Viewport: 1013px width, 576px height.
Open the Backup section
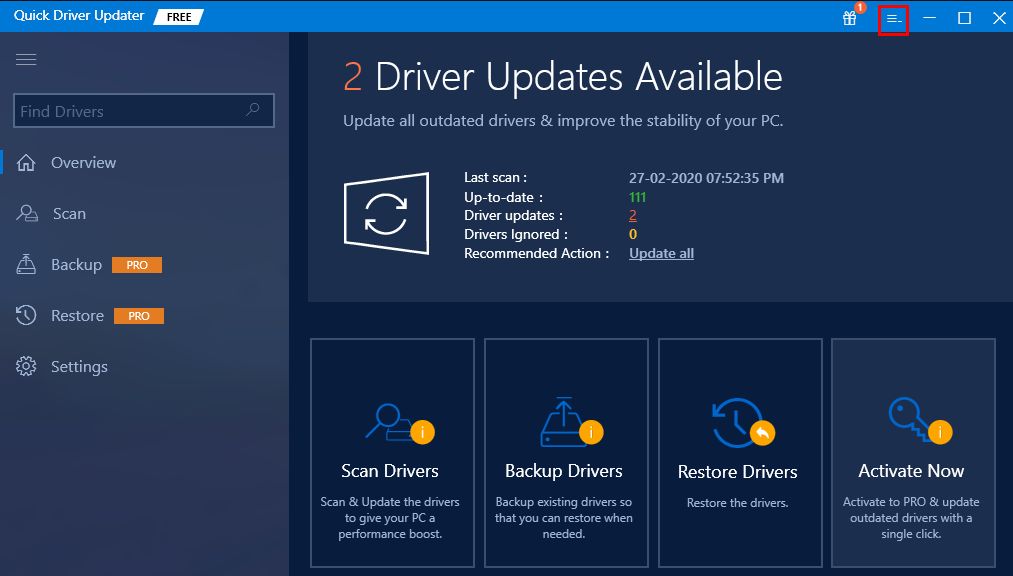(x=76, y=265)
